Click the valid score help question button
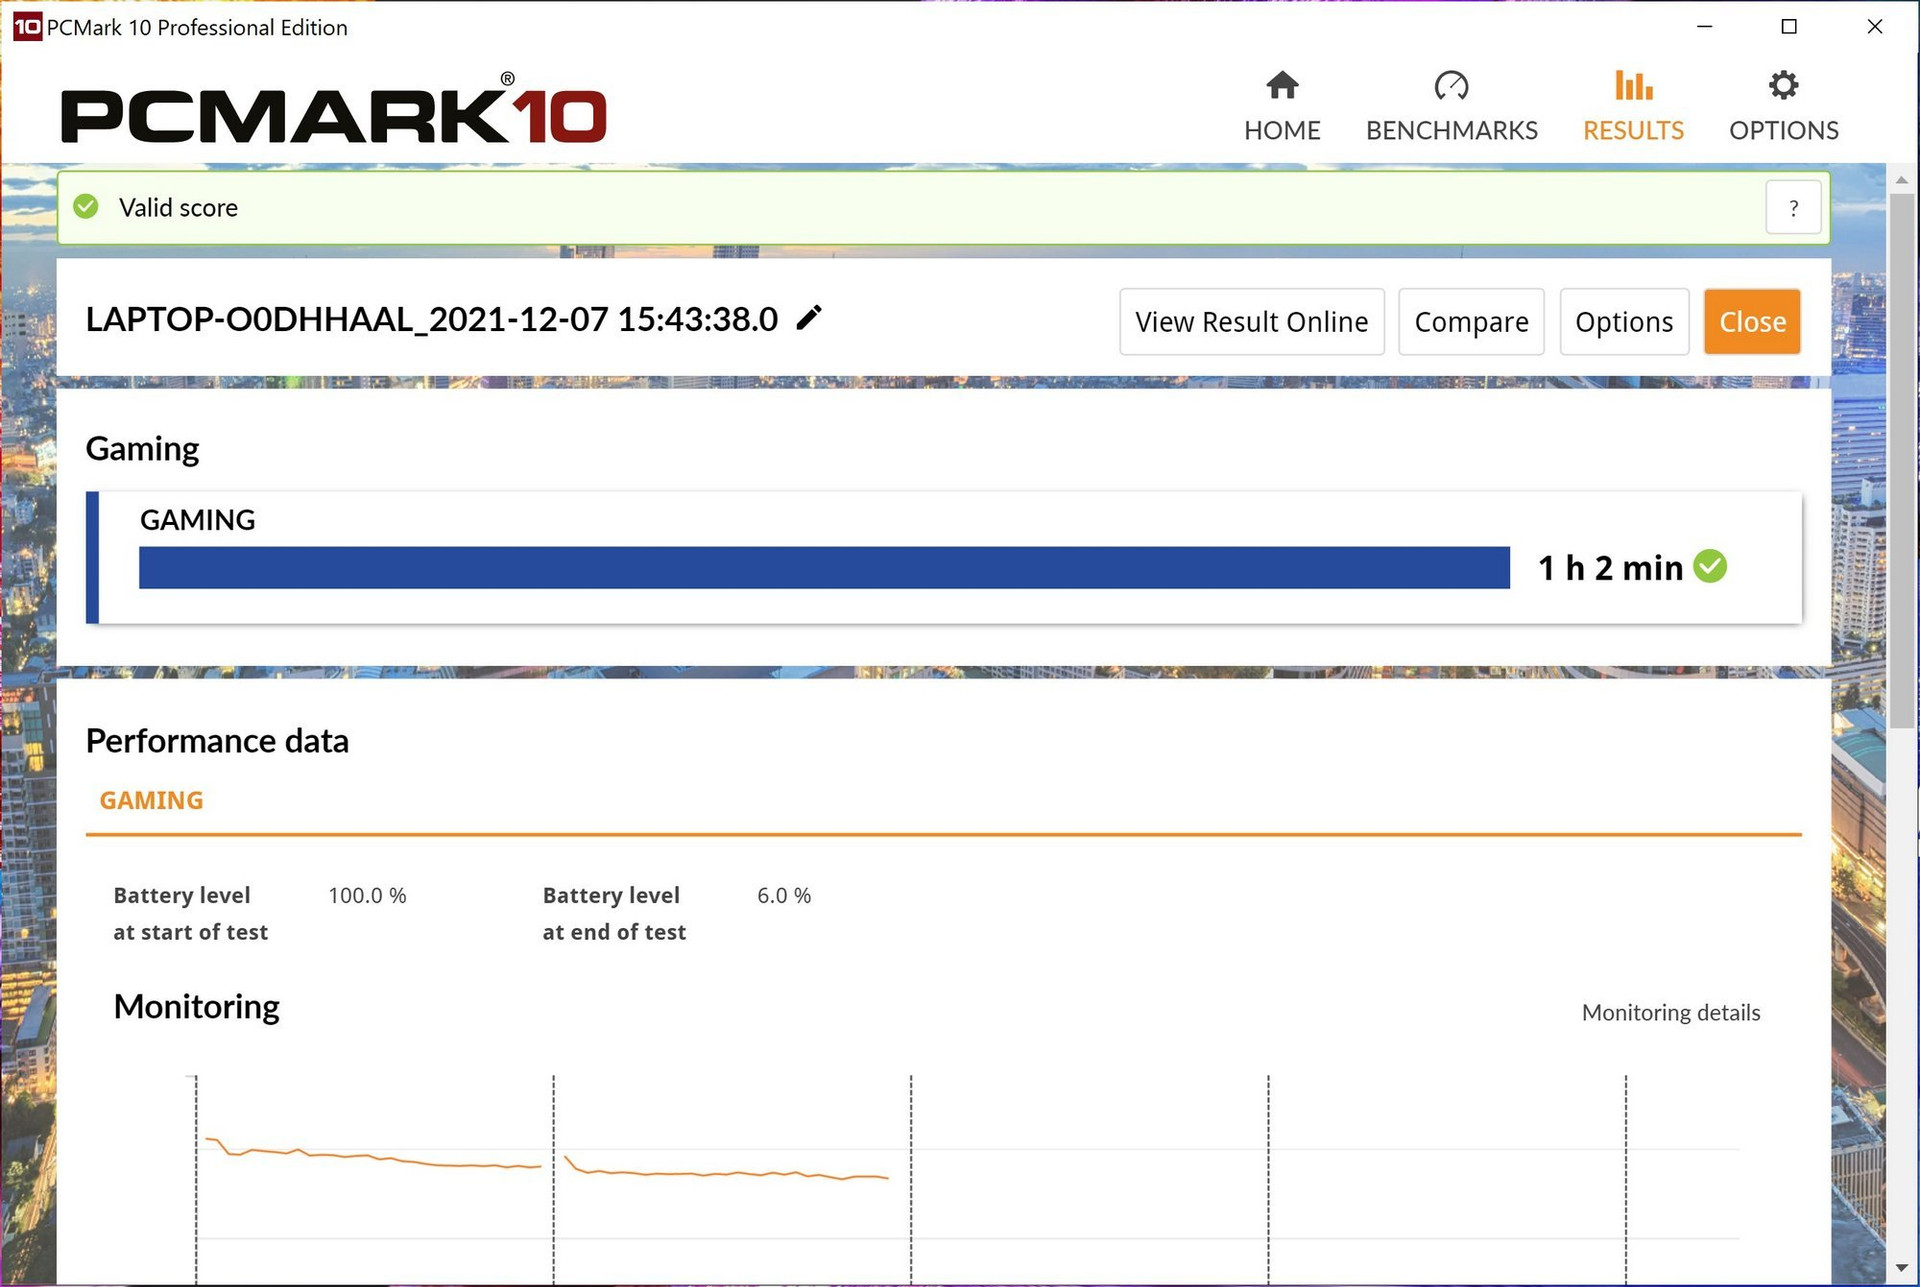Screen dimensions: 1920x1287 click(x=1793, y=208)
